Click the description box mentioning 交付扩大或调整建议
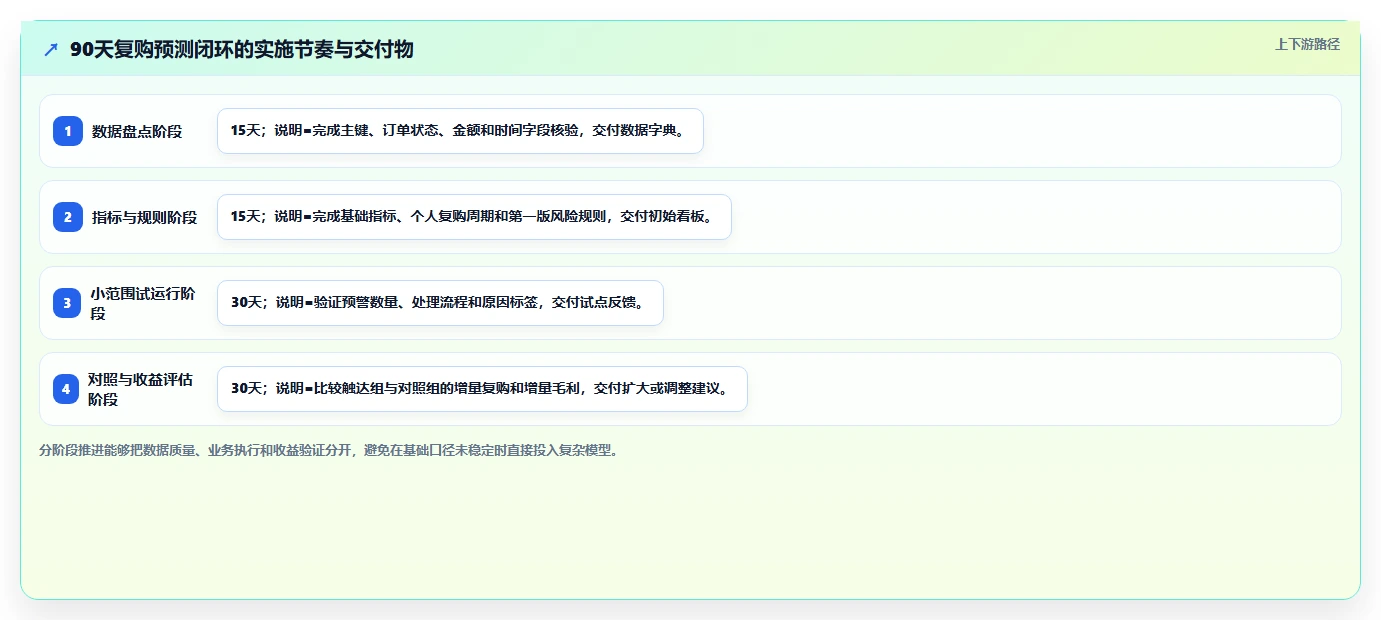Viewport: 1381px width, 620px height. pyautogui.click(x=482, y=389)
